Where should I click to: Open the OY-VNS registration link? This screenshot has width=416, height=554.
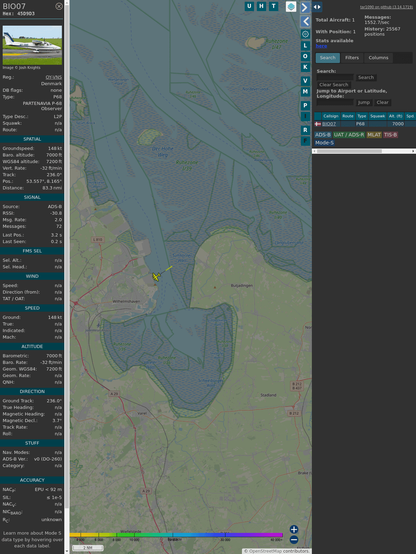pyautogui.click(x=53, y=77)
